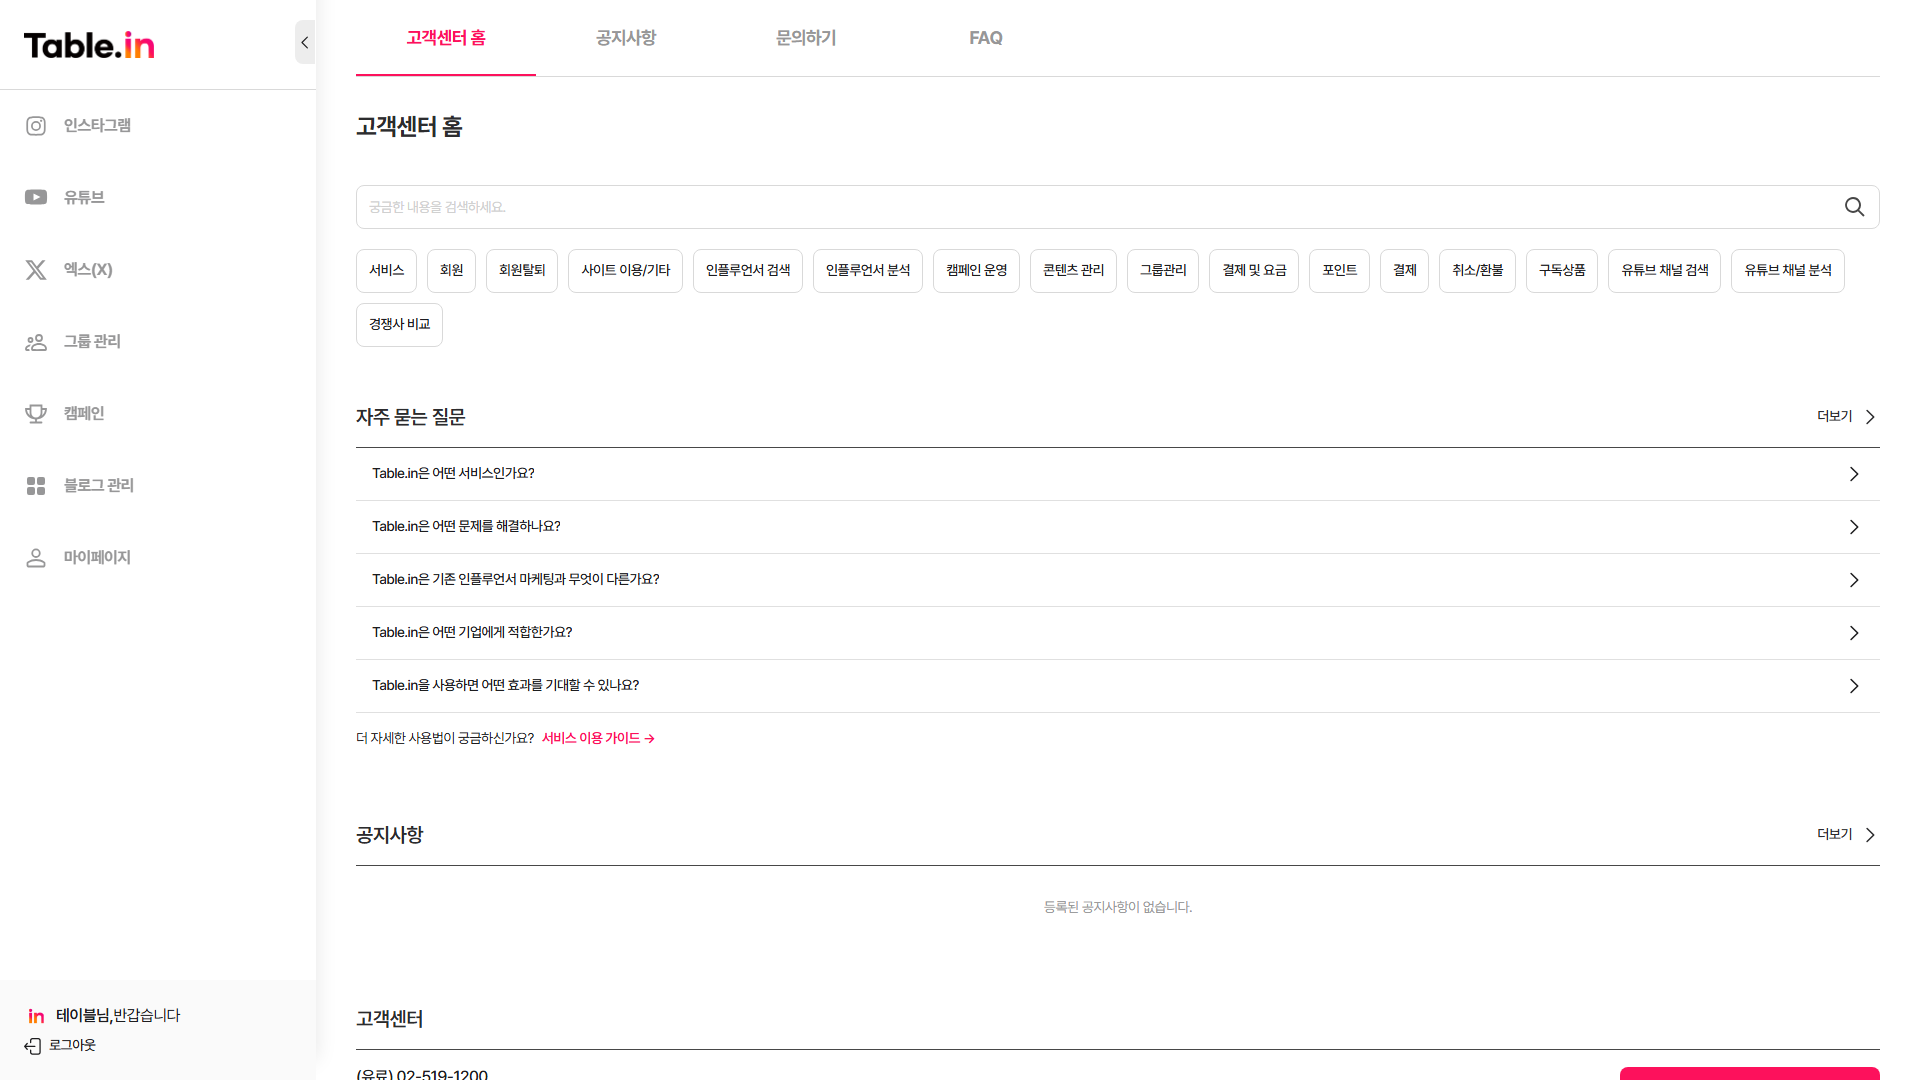
Task: Open the 그룹 관리 people icon
Action: 36,342
